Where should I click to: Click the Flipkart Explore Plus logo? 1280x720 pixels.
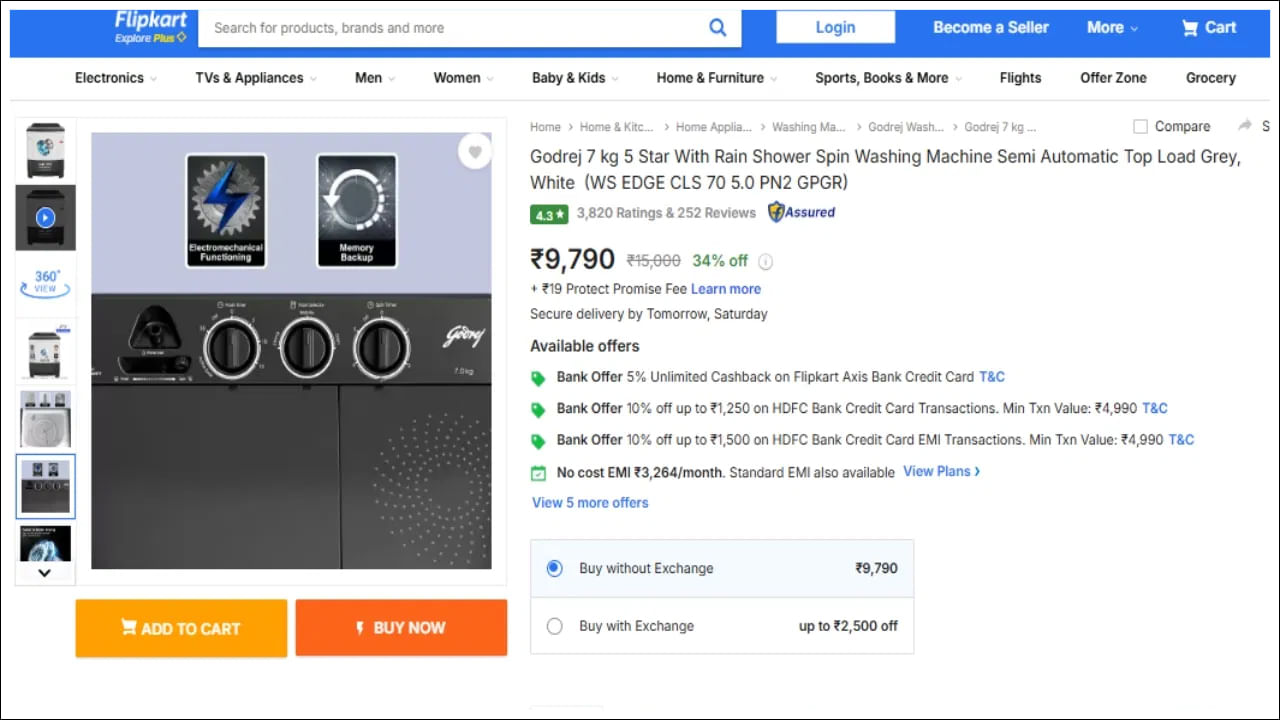coord(150,27)
